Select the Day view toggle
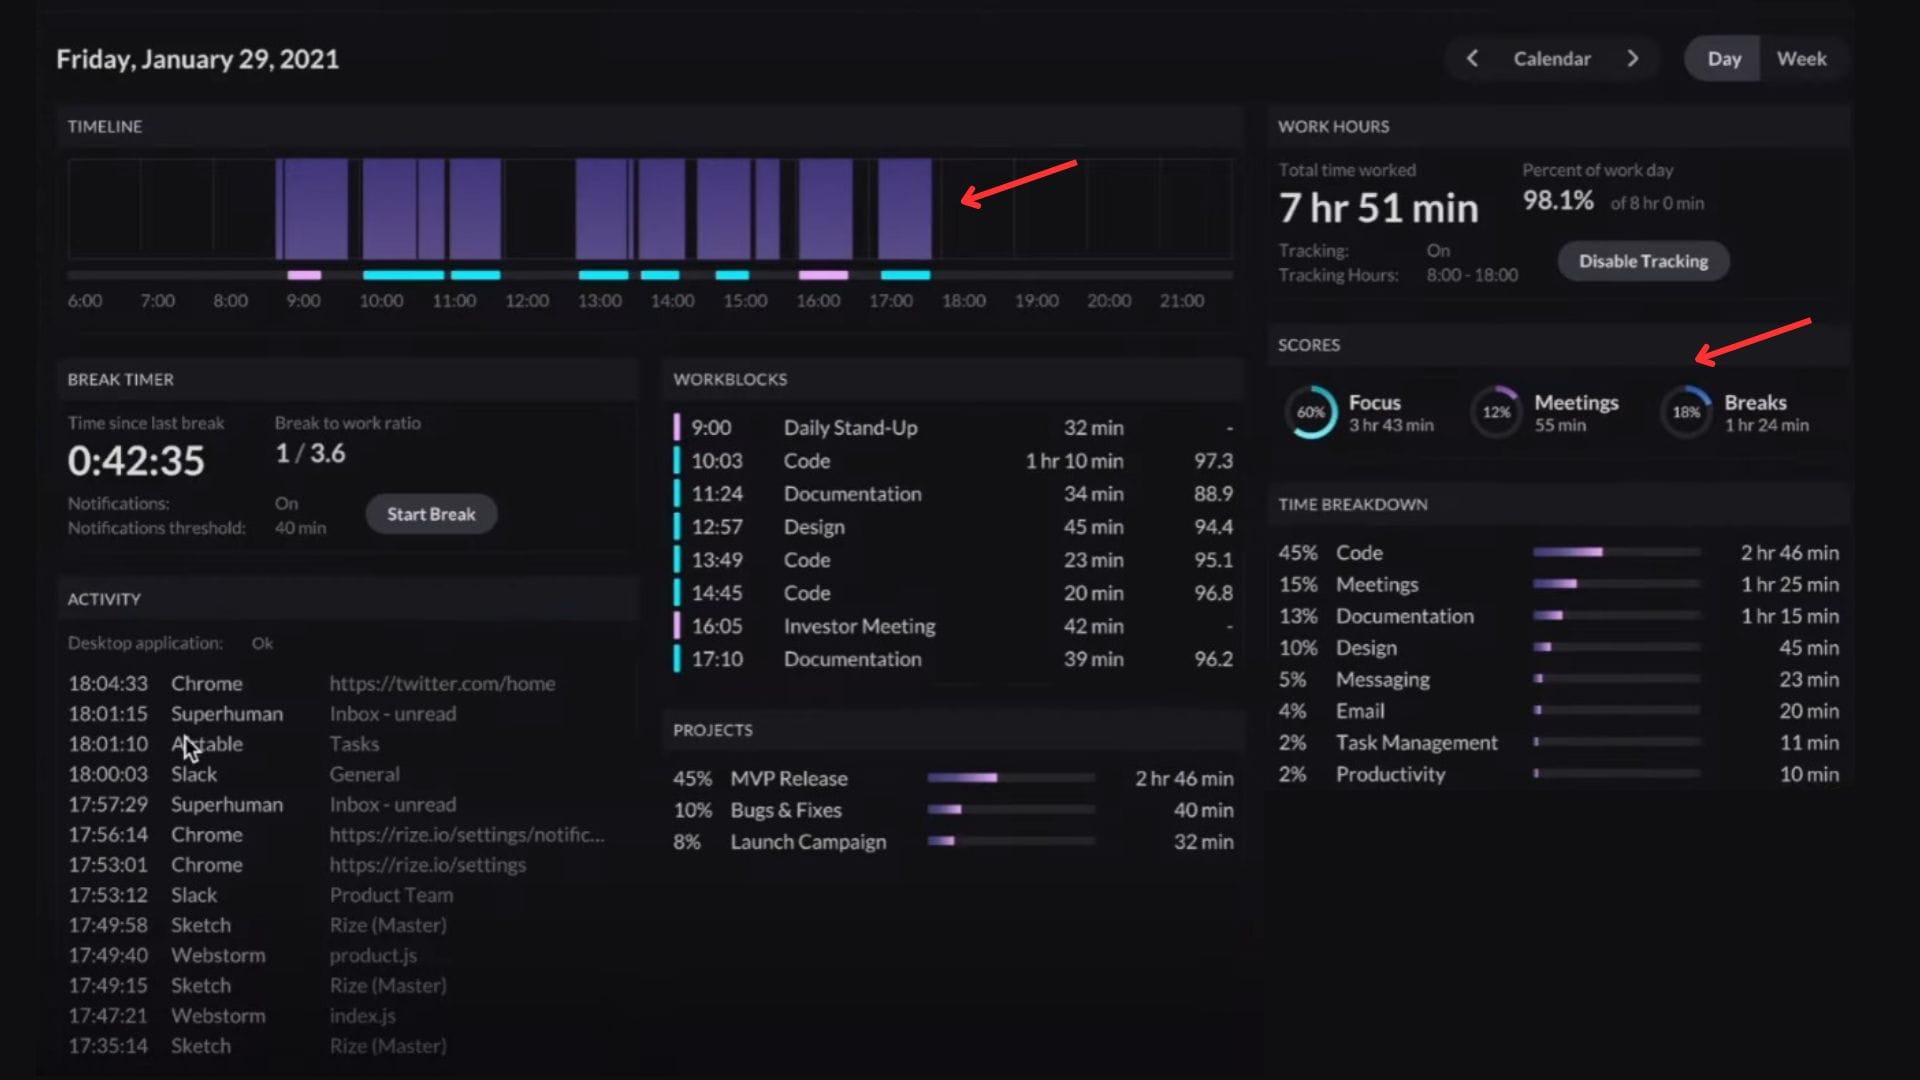Screen dimensions: 1920x1080 [x=1723, y=58]
